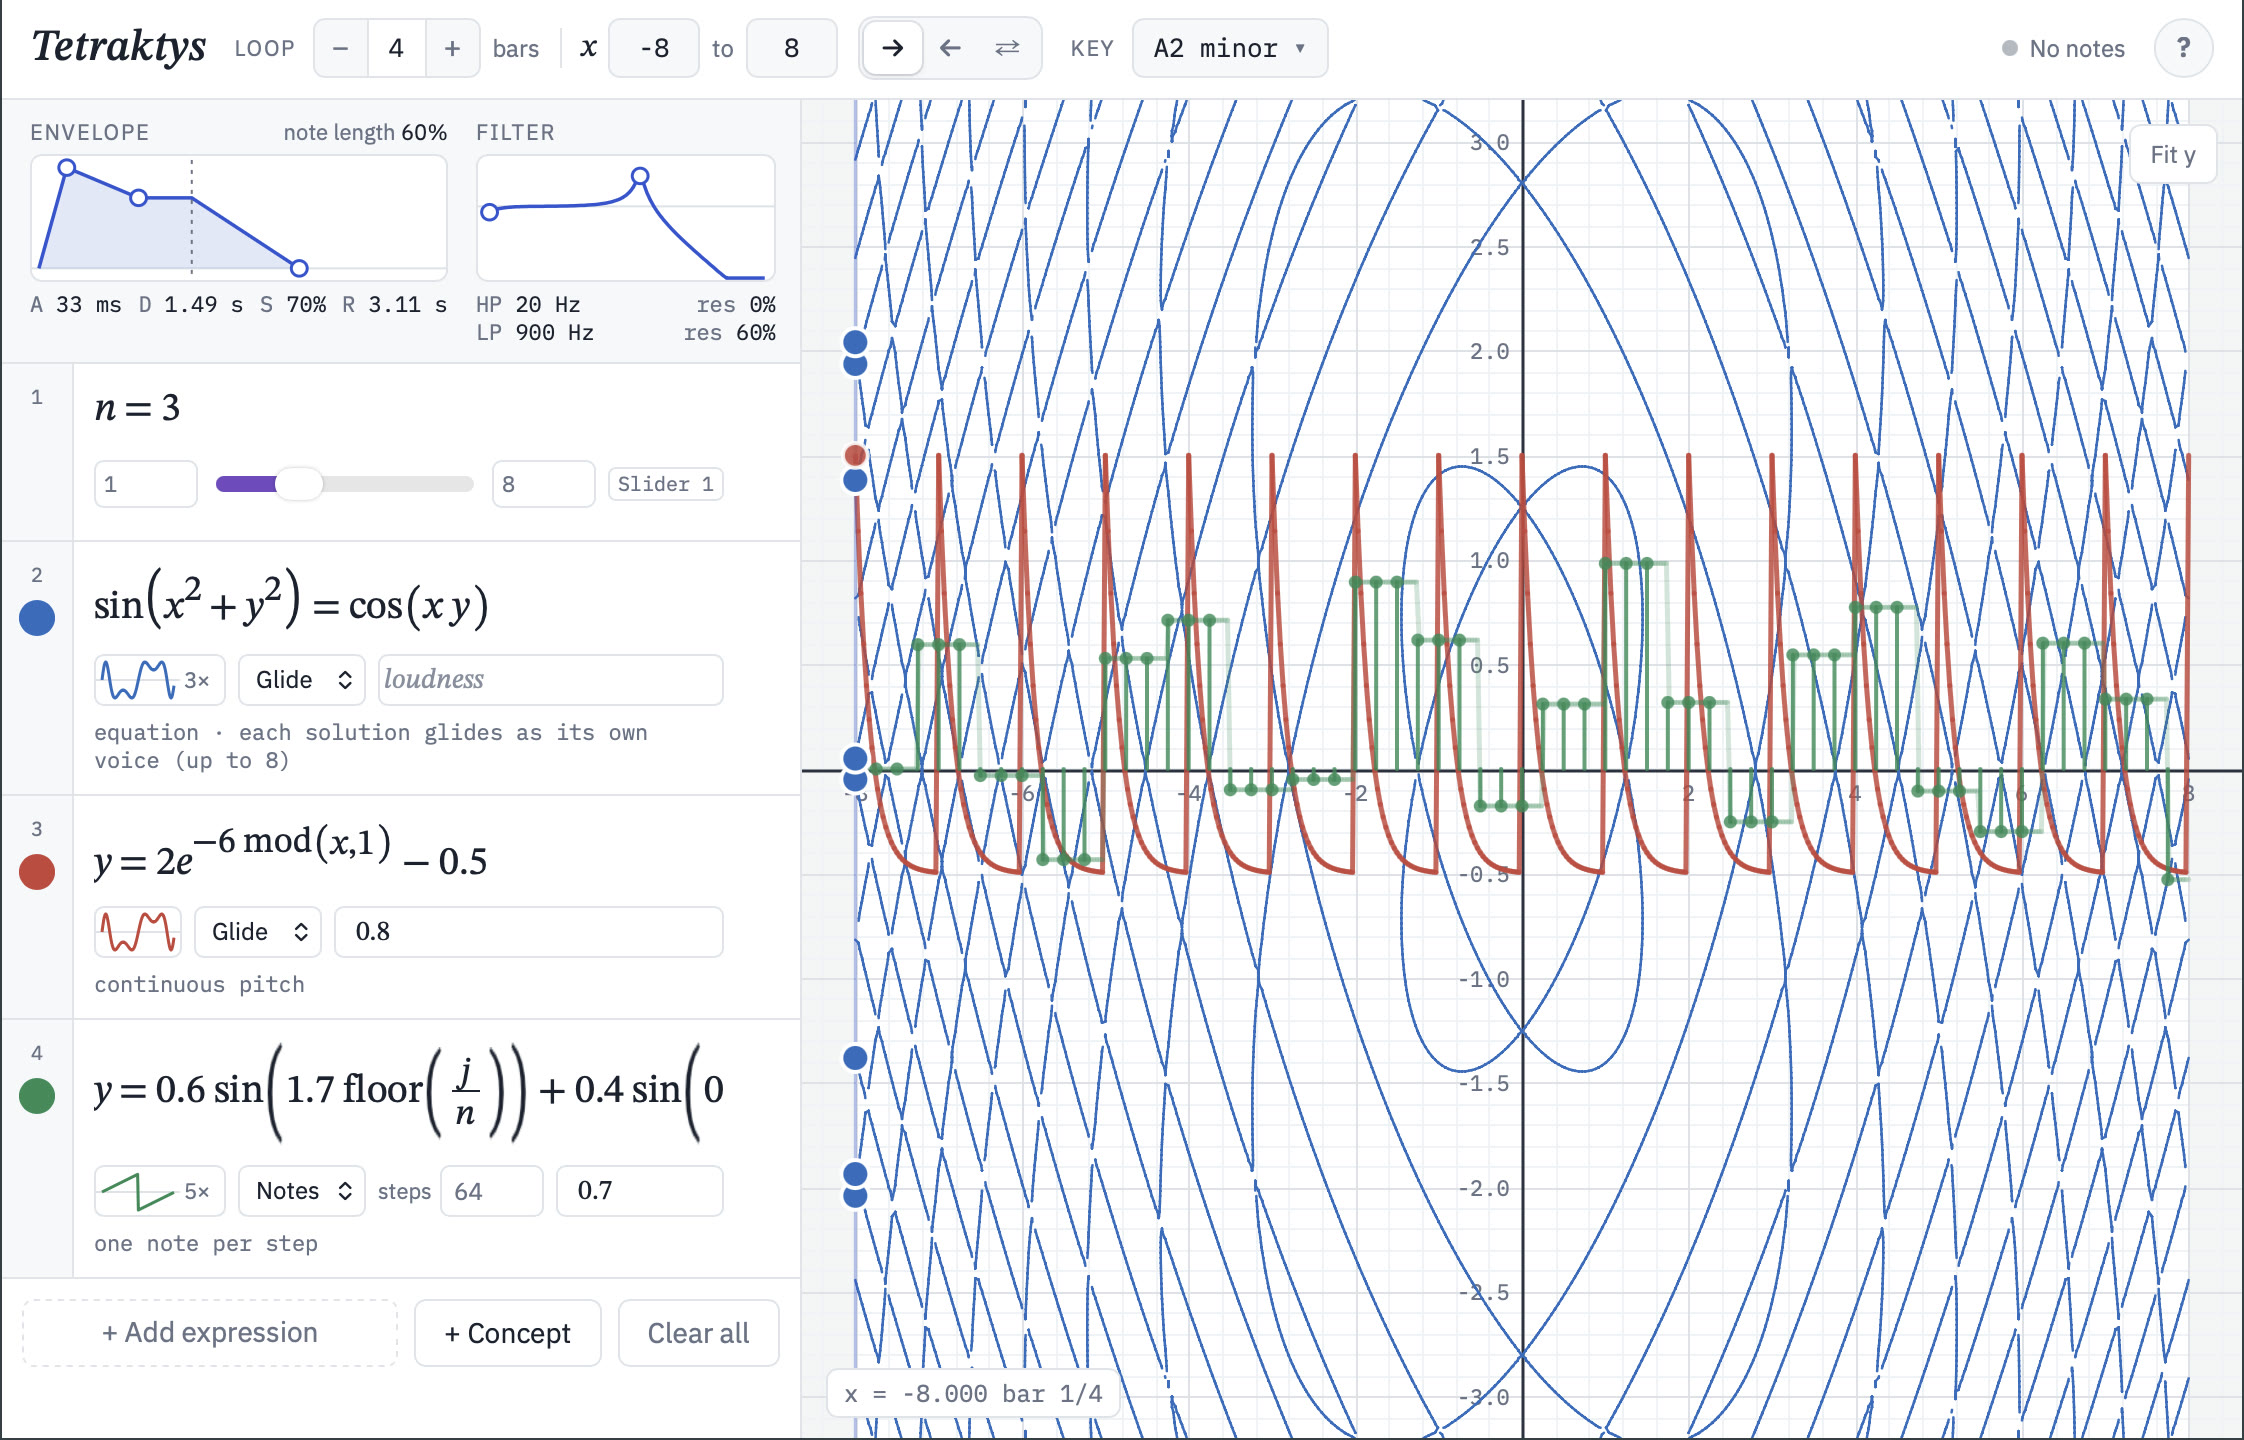The height and width of the screenshot is (1440, 2244).
Task: Click the Fit y button
Action: [x=2172, y=155]
